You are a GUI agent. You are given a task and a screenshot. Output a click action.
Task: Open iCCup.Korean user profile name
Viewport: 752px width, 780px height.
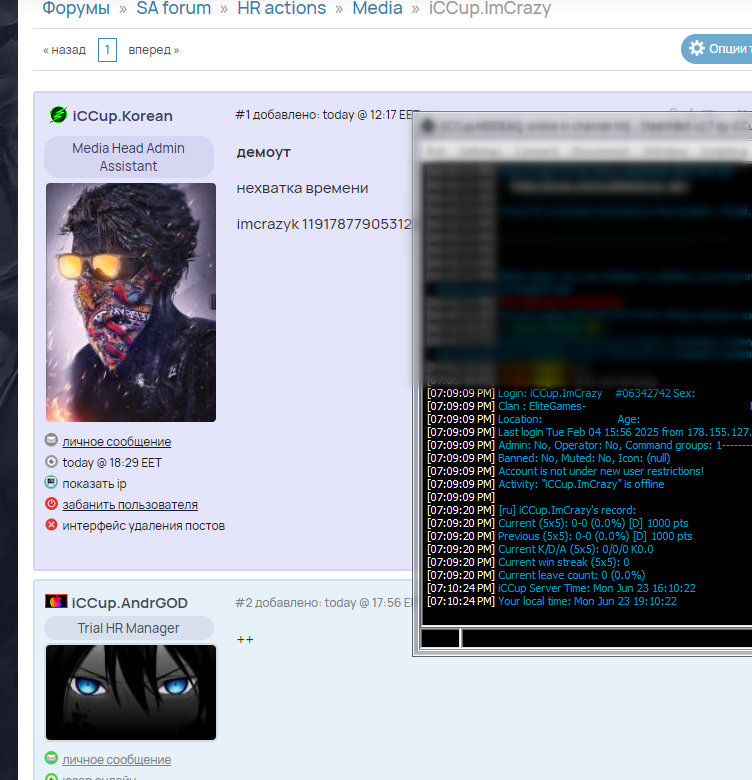click(x=122, y=116)
